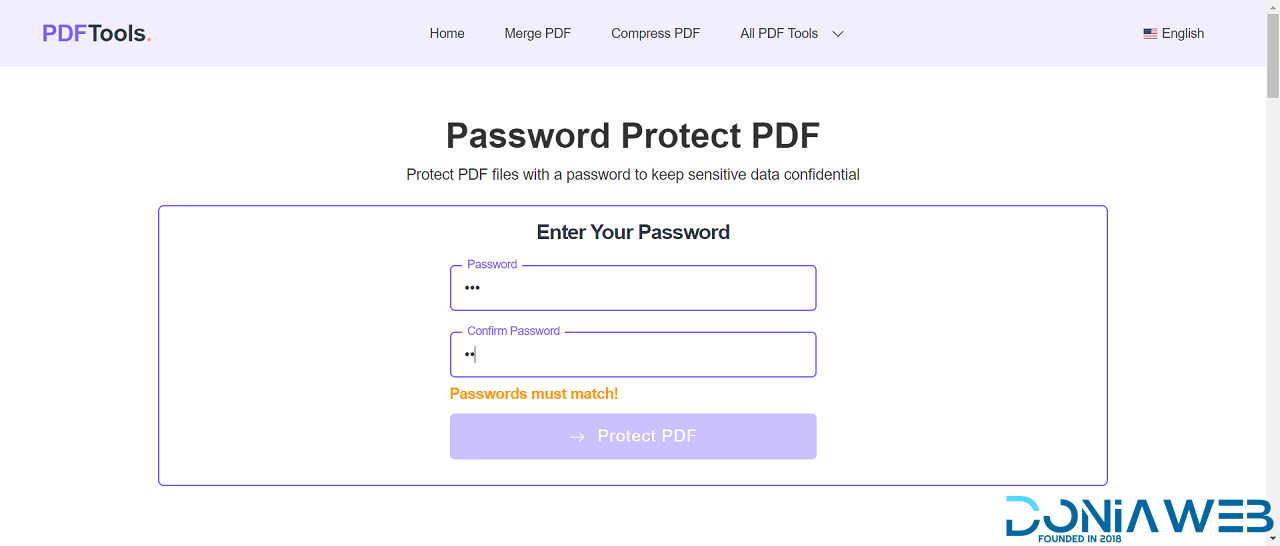The width and height of the screenshot is (1280, 546).
Task: Click the "Enter Your Password" title
Action: pos(633,232)
